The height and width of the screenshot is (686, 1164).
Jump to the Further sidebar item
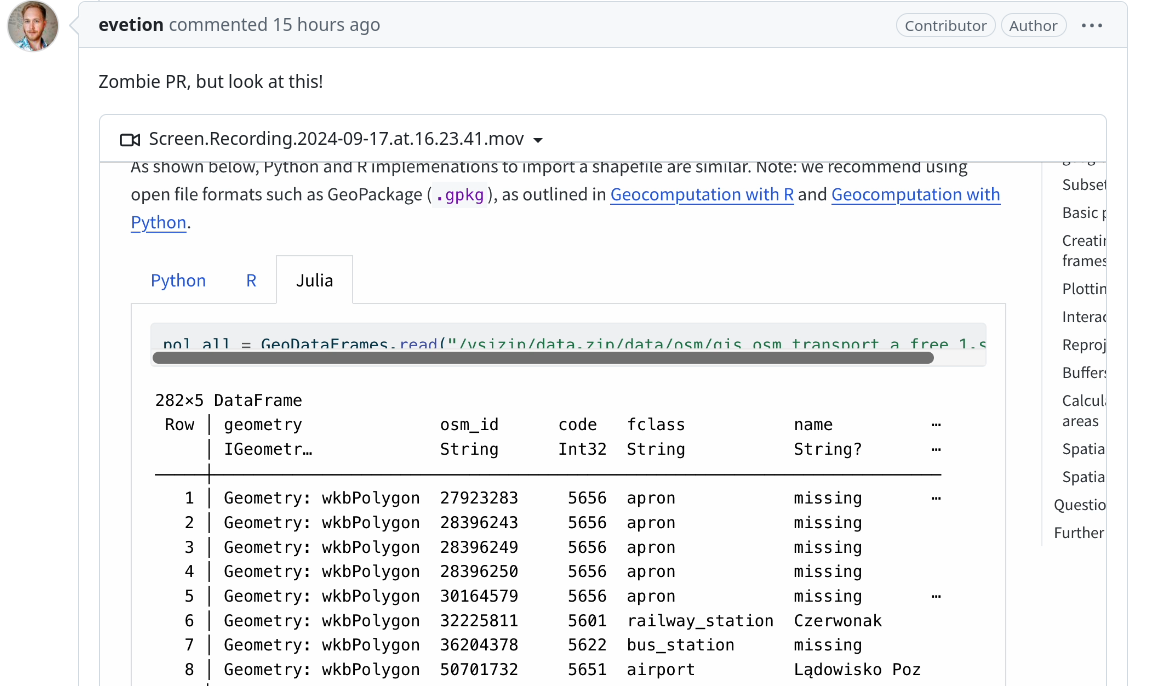click(1079, 532)
